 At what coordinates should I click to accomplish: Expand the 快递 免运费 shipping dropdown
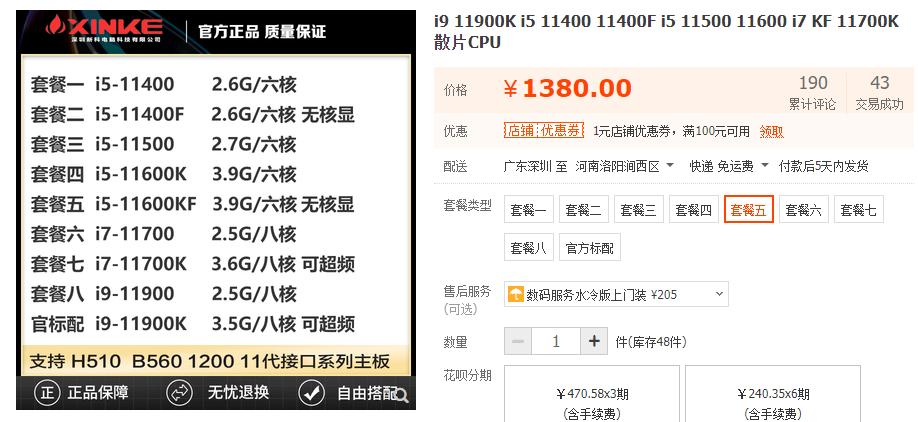pos(729,166)
